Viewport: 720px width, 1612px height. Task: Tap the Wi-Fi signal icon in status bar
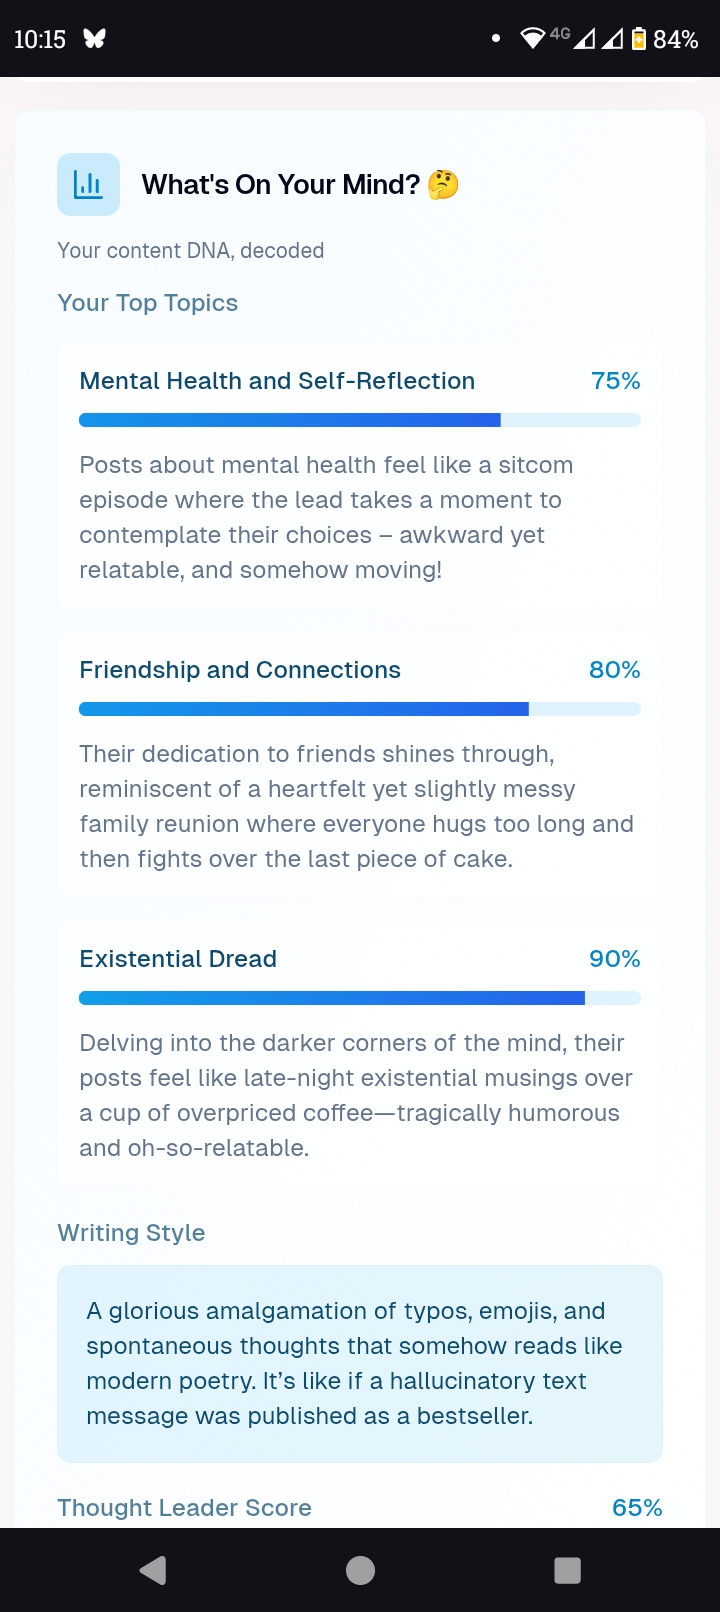(533, 39)
